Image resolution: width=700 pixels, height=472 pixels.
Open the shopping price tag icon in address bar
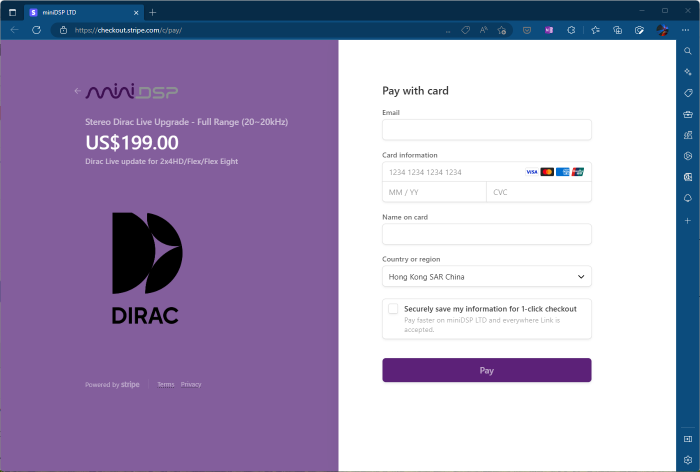pos(466,30)
